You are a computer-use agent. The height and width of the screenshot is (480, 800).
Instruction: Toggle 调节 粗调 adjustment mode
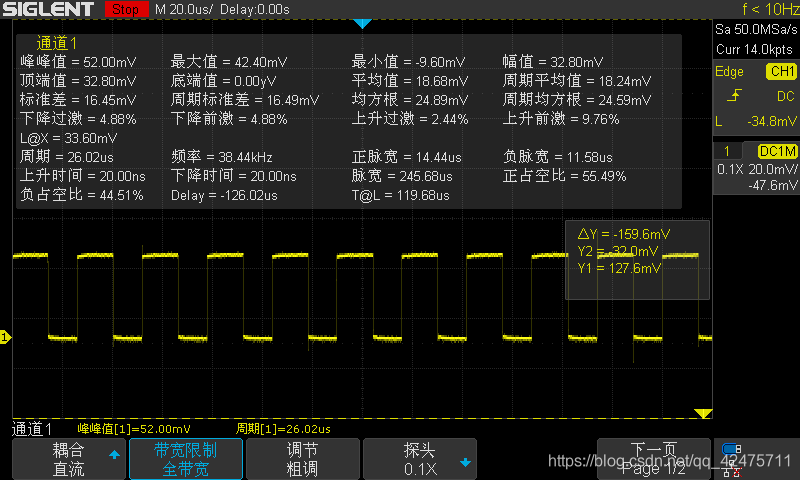click(303, 459)
